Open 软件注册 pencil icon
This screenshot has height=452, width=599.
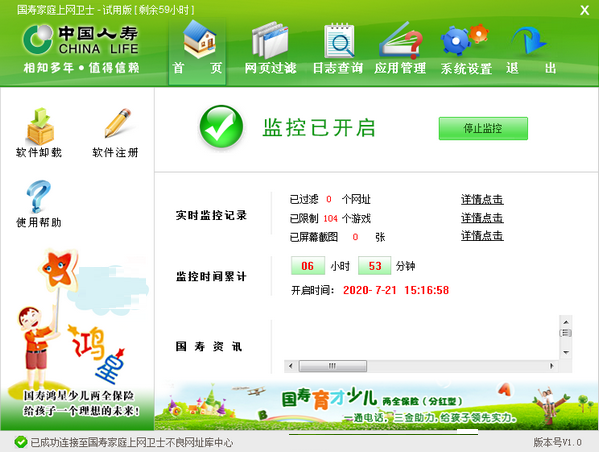pyautogui.click(x=118, y=123)
